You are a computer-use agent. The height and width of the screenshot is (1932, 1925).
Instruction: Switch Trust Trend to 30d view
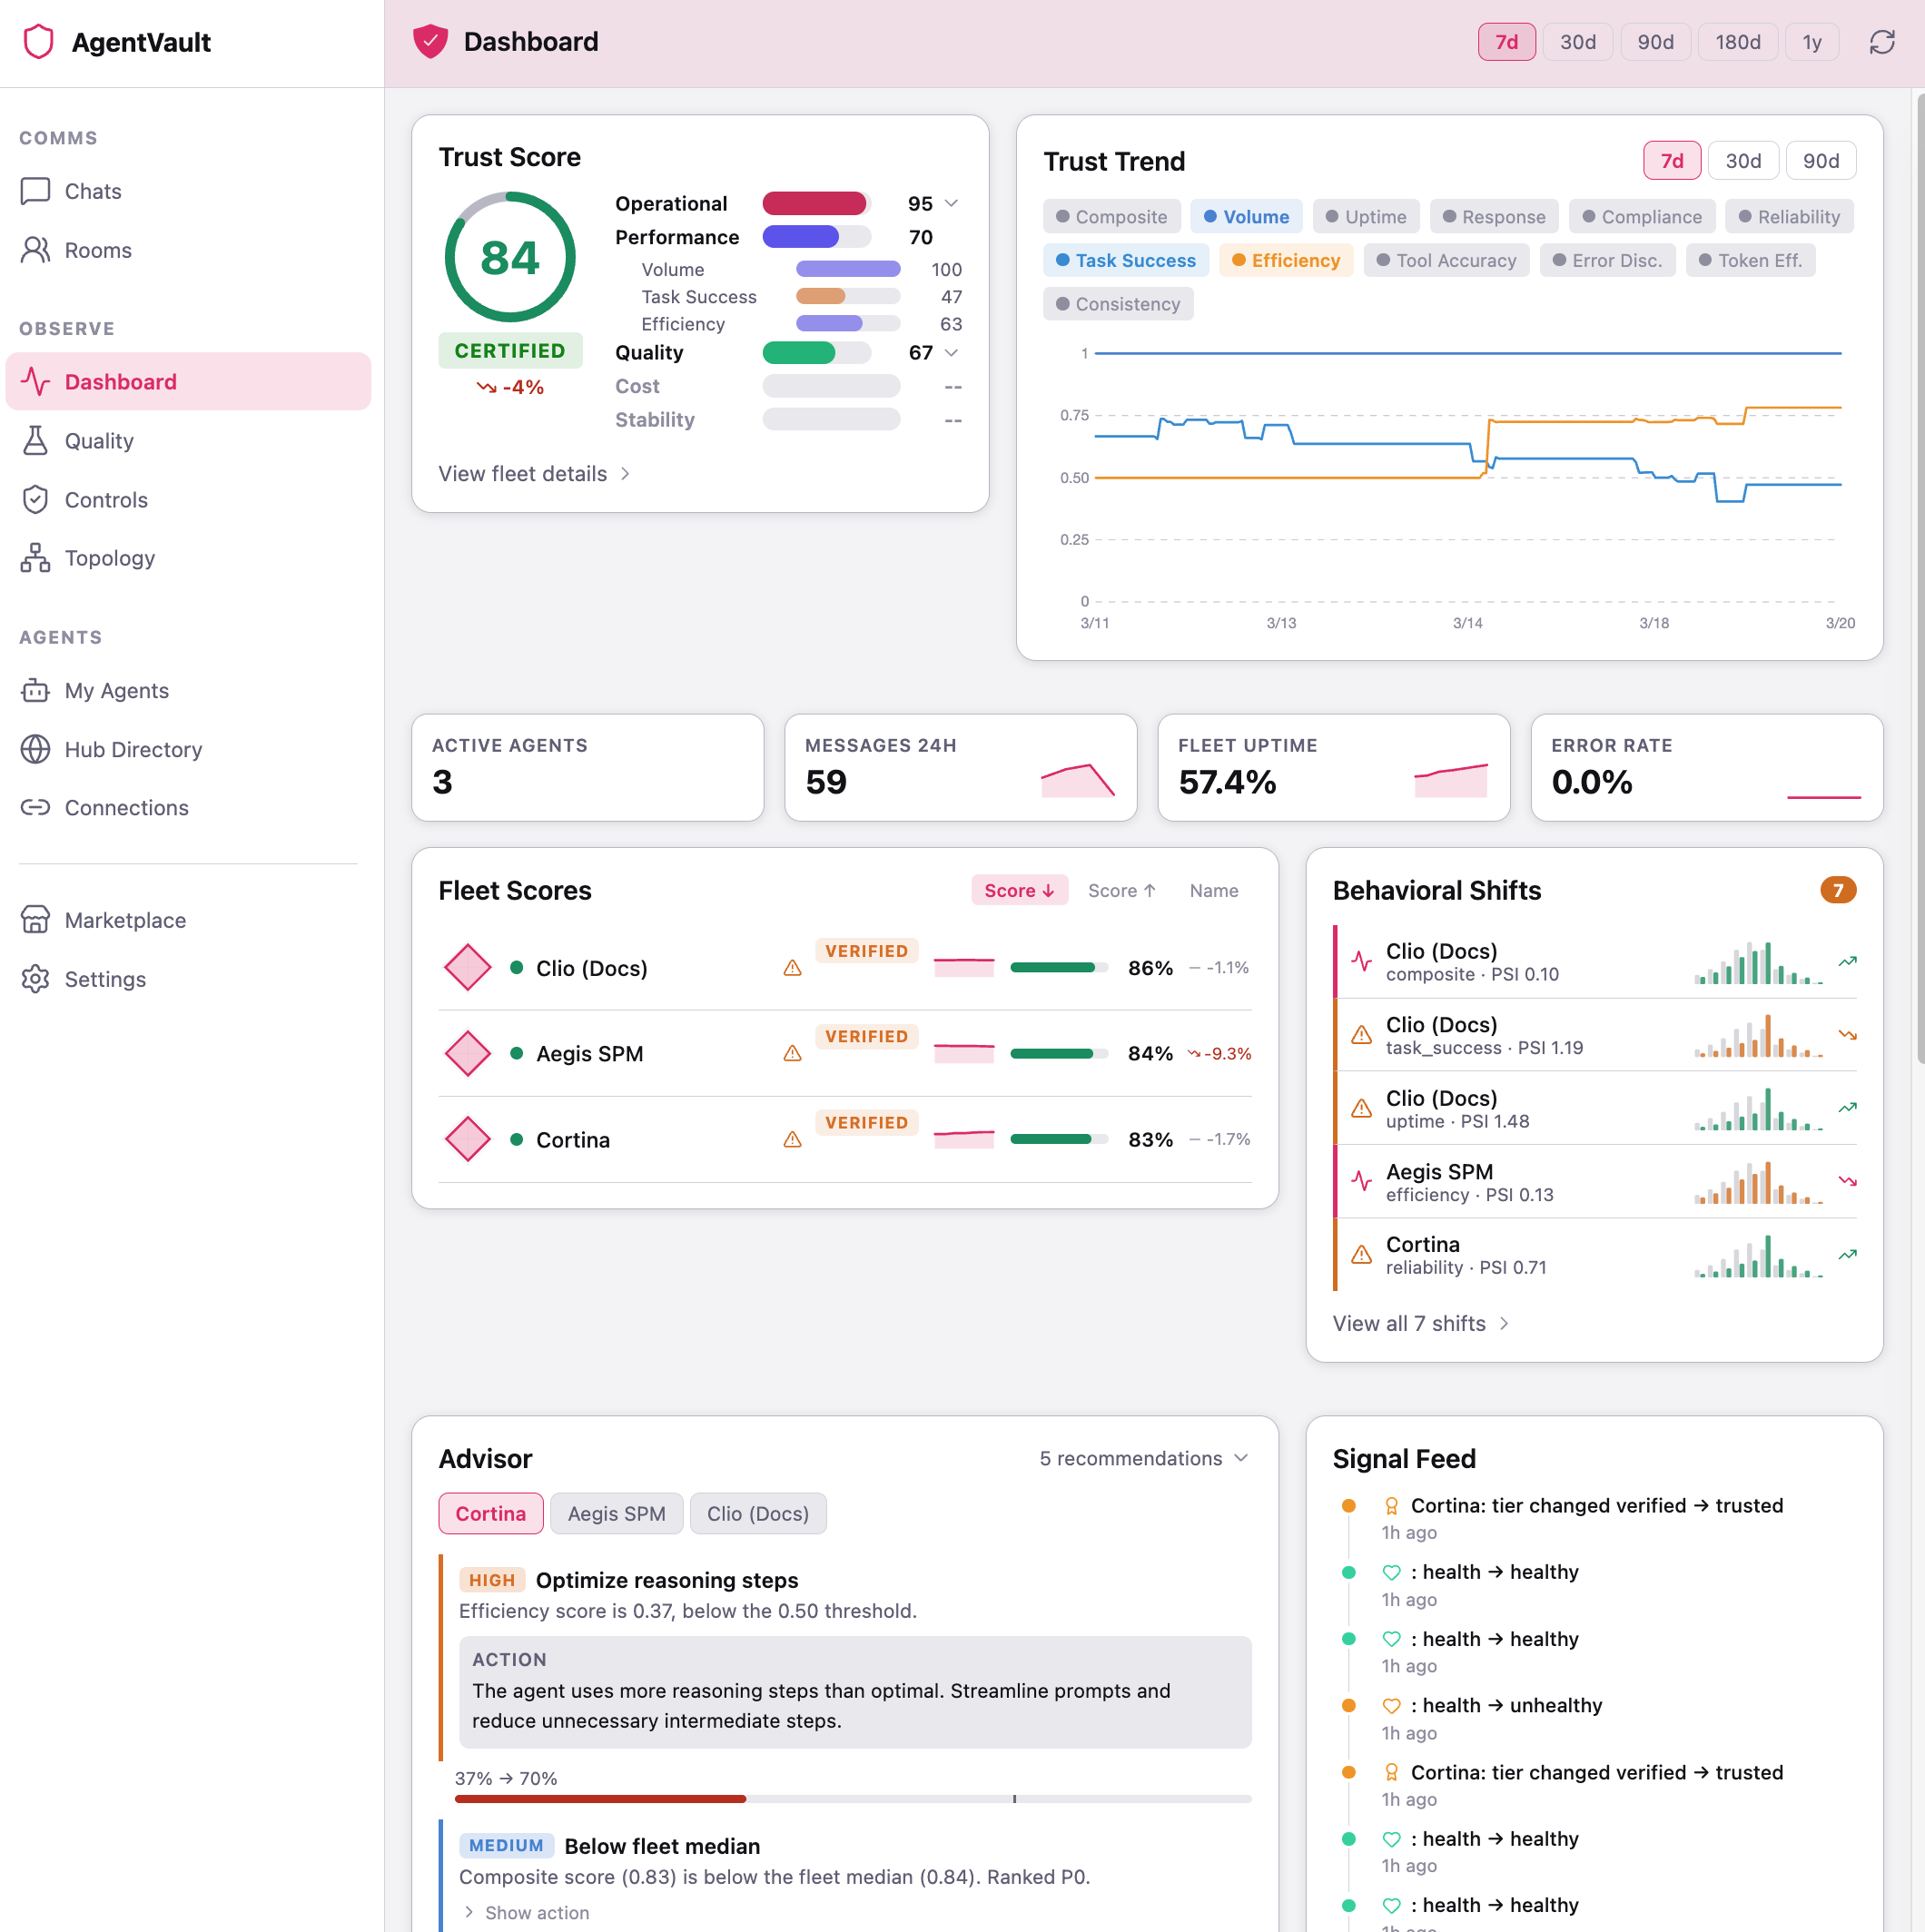(1742, 160)
